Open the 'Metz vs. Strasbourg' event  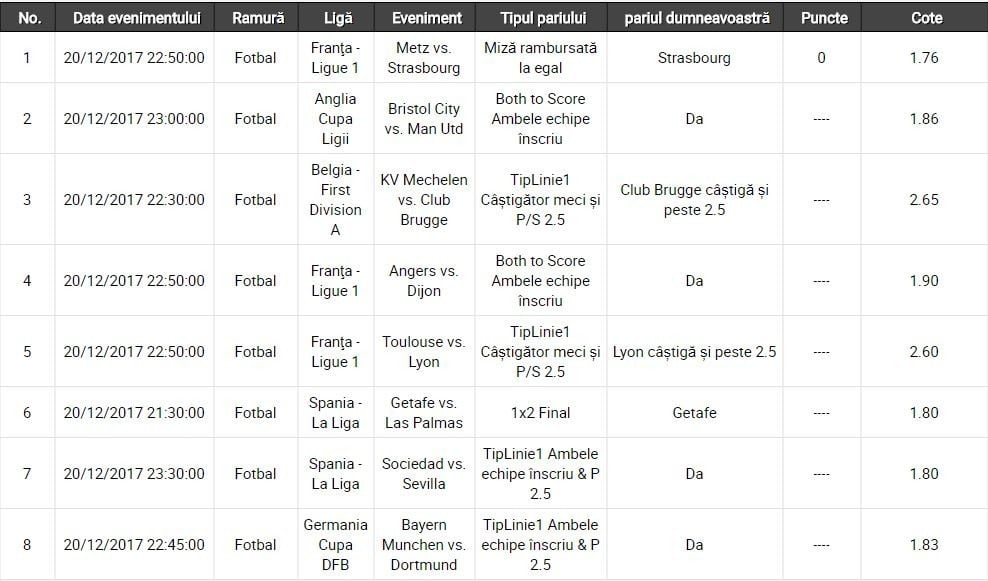pos(425,58)
